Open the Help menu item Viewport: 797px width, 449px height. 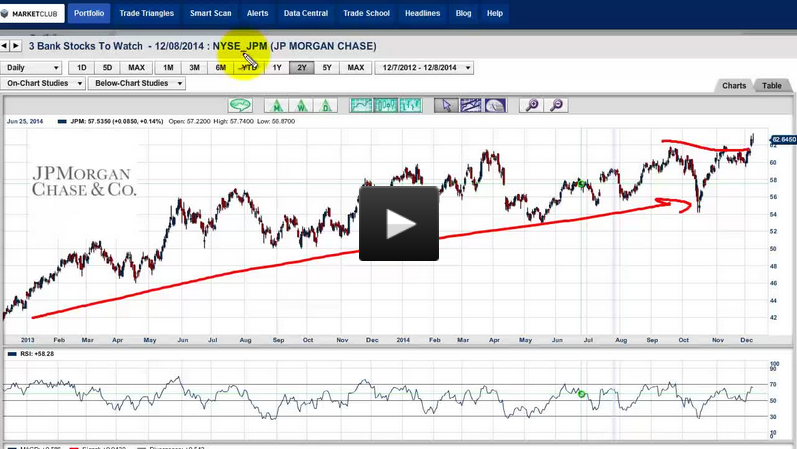click(x=495, y=13)
